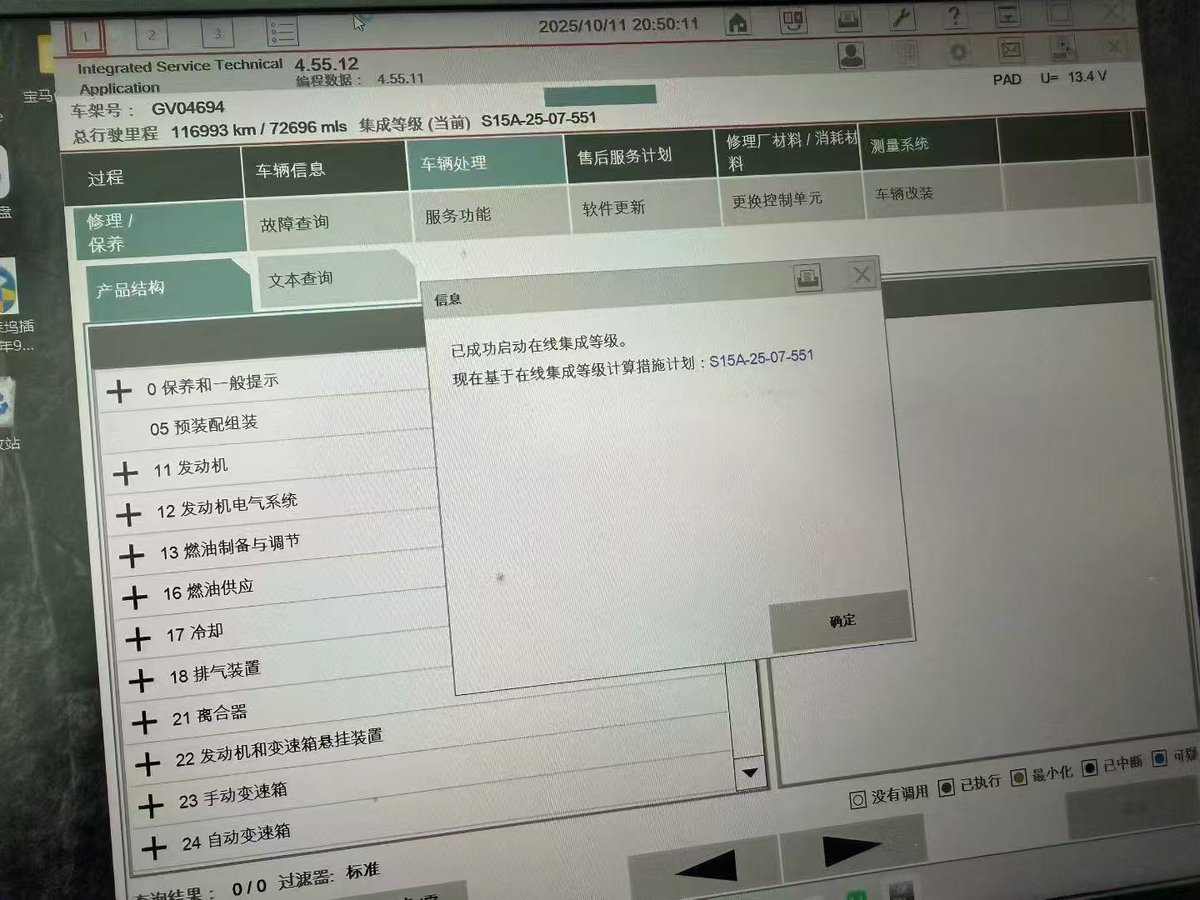The height and width of the screenshot is (900, 1200).
Task: Expand the 16 燃油供应 node
Action: coord(135,597)
